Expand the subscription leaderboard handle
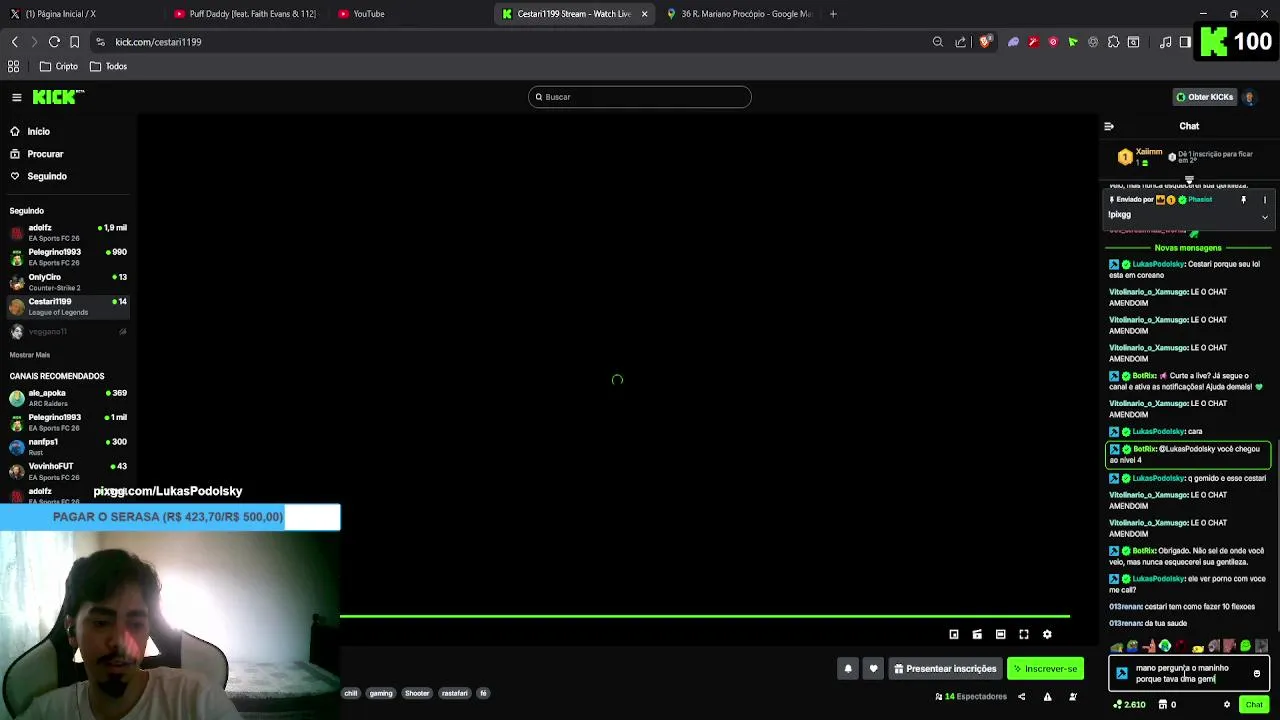Screen dimensions: 1280x720 coord(1189,180)
